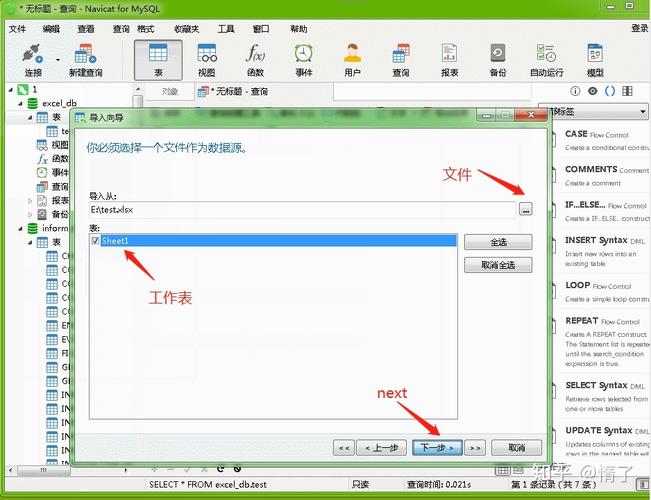Collapse the connection 1 tree node
This screenshot has height=500, width=651.
click(x=10, y=89)
